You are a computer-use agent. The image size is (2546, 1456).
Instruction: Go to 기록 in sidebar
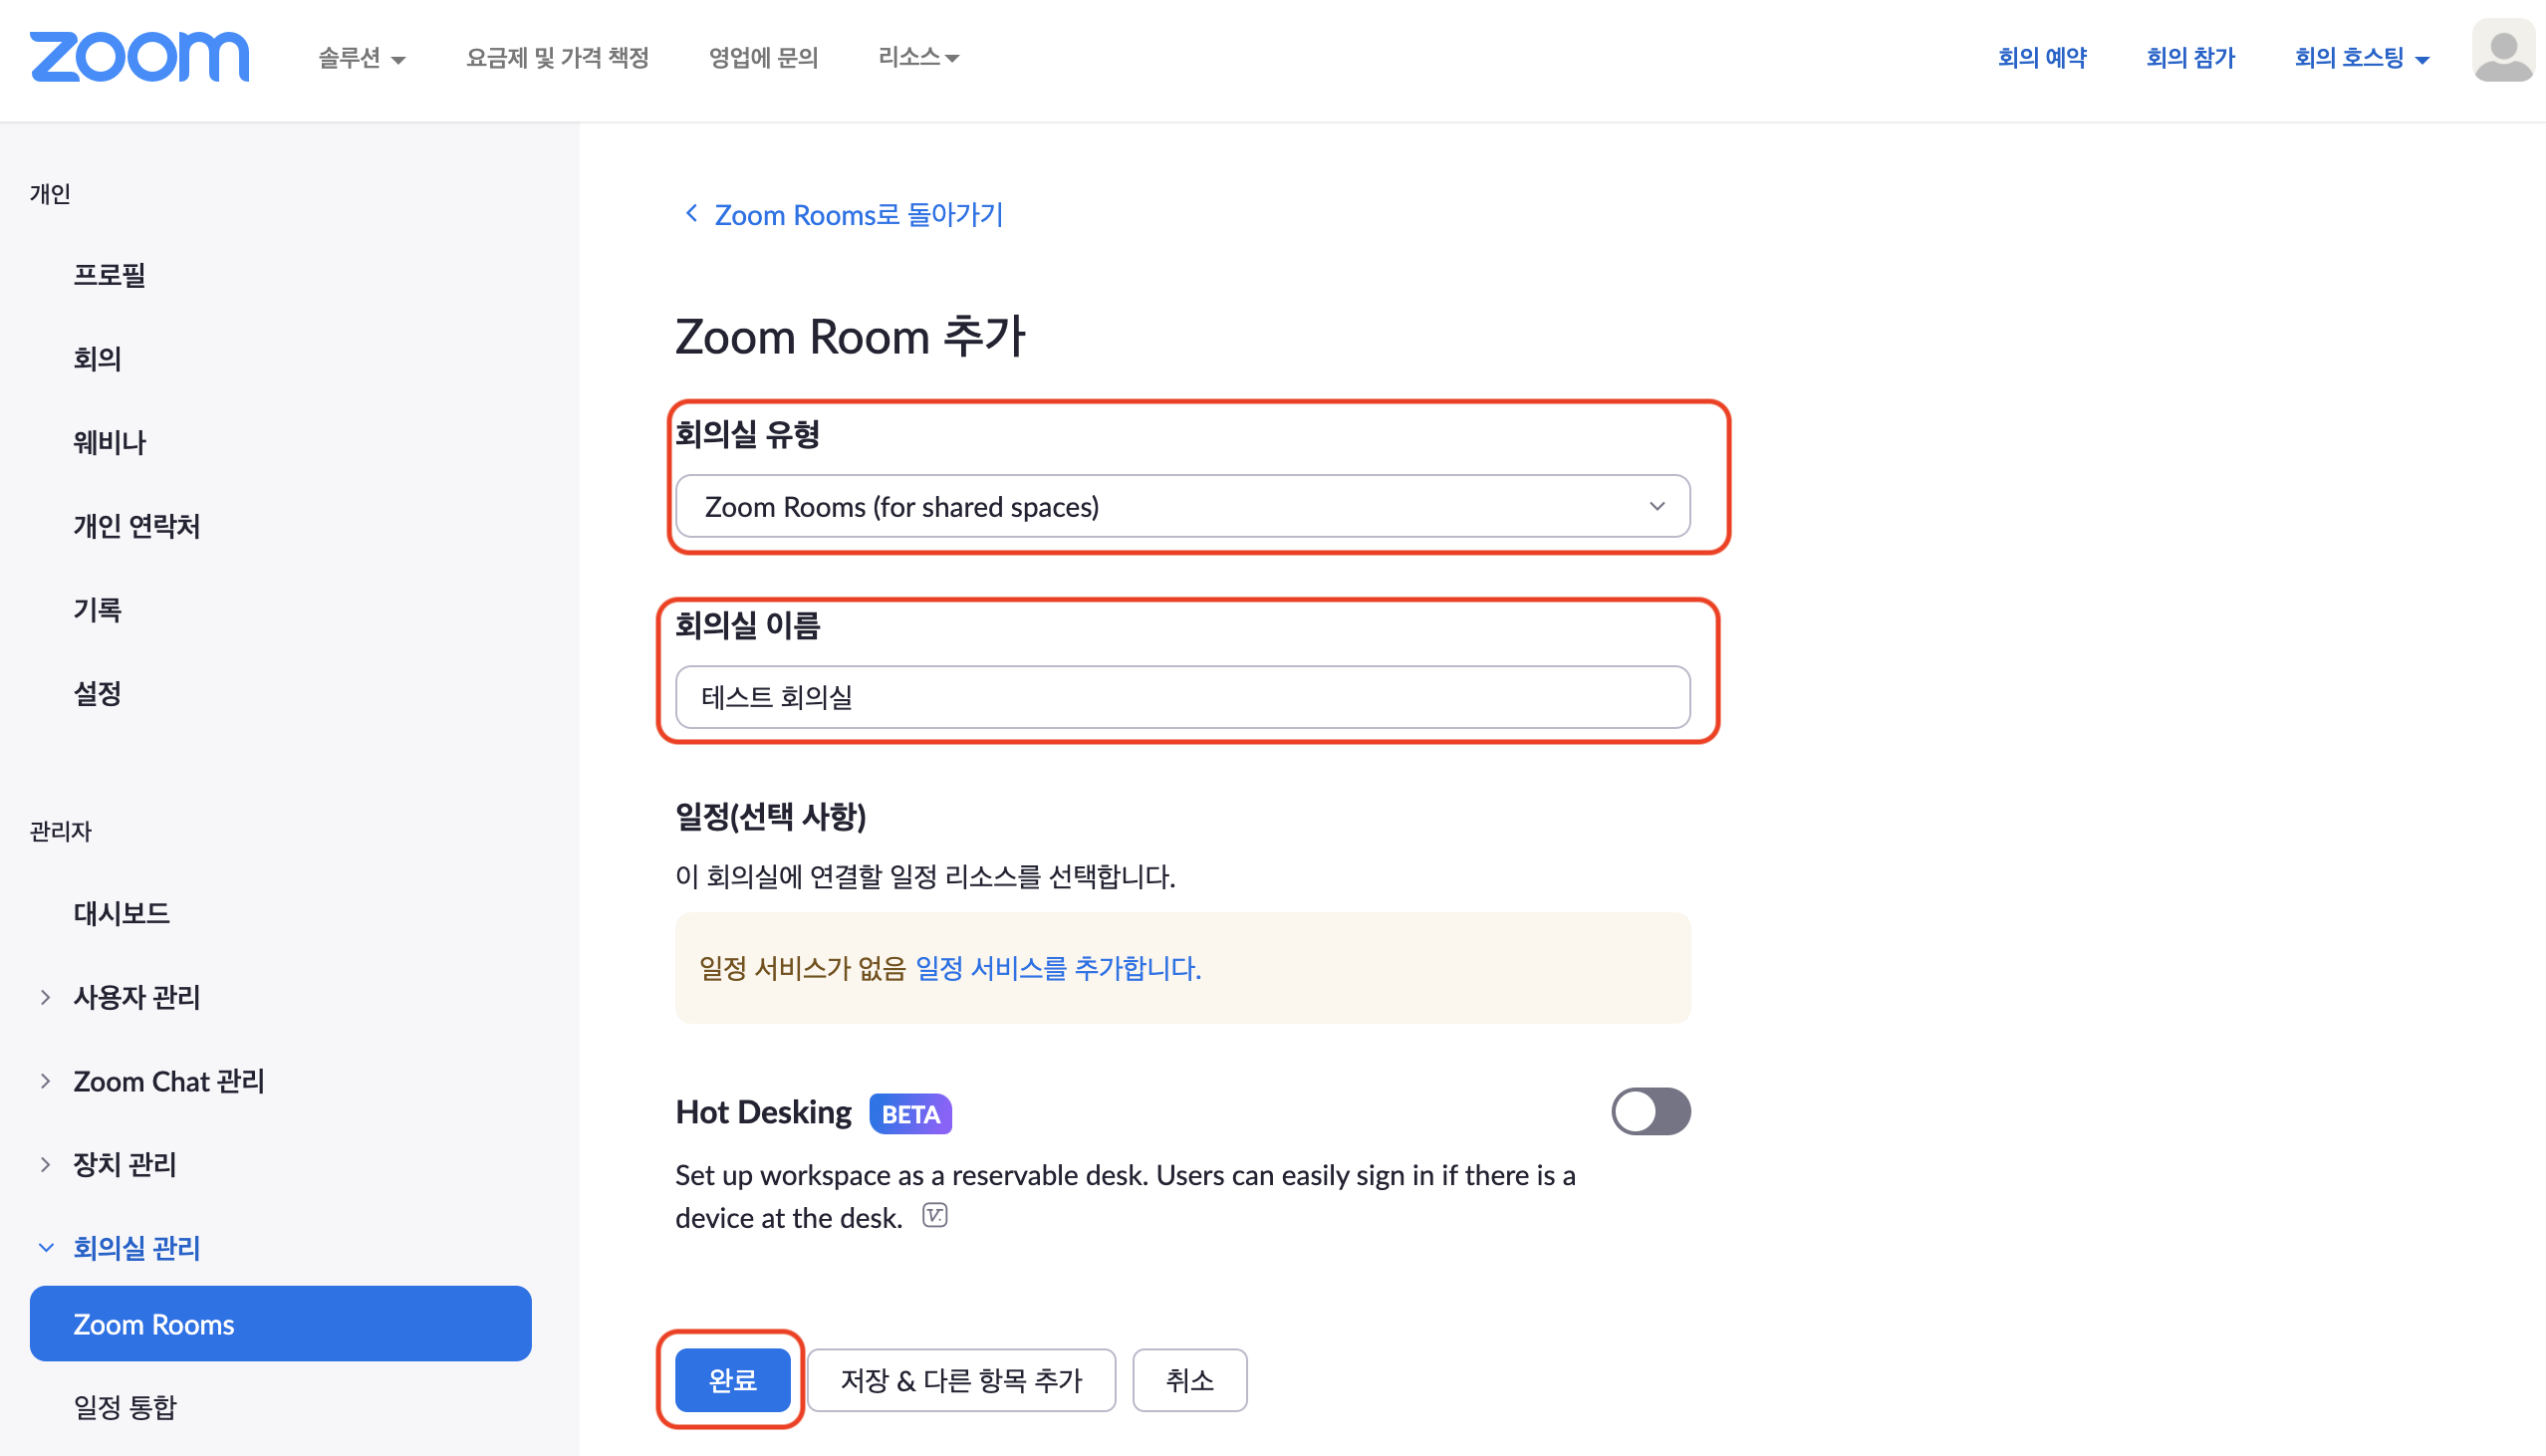(97, 610)
